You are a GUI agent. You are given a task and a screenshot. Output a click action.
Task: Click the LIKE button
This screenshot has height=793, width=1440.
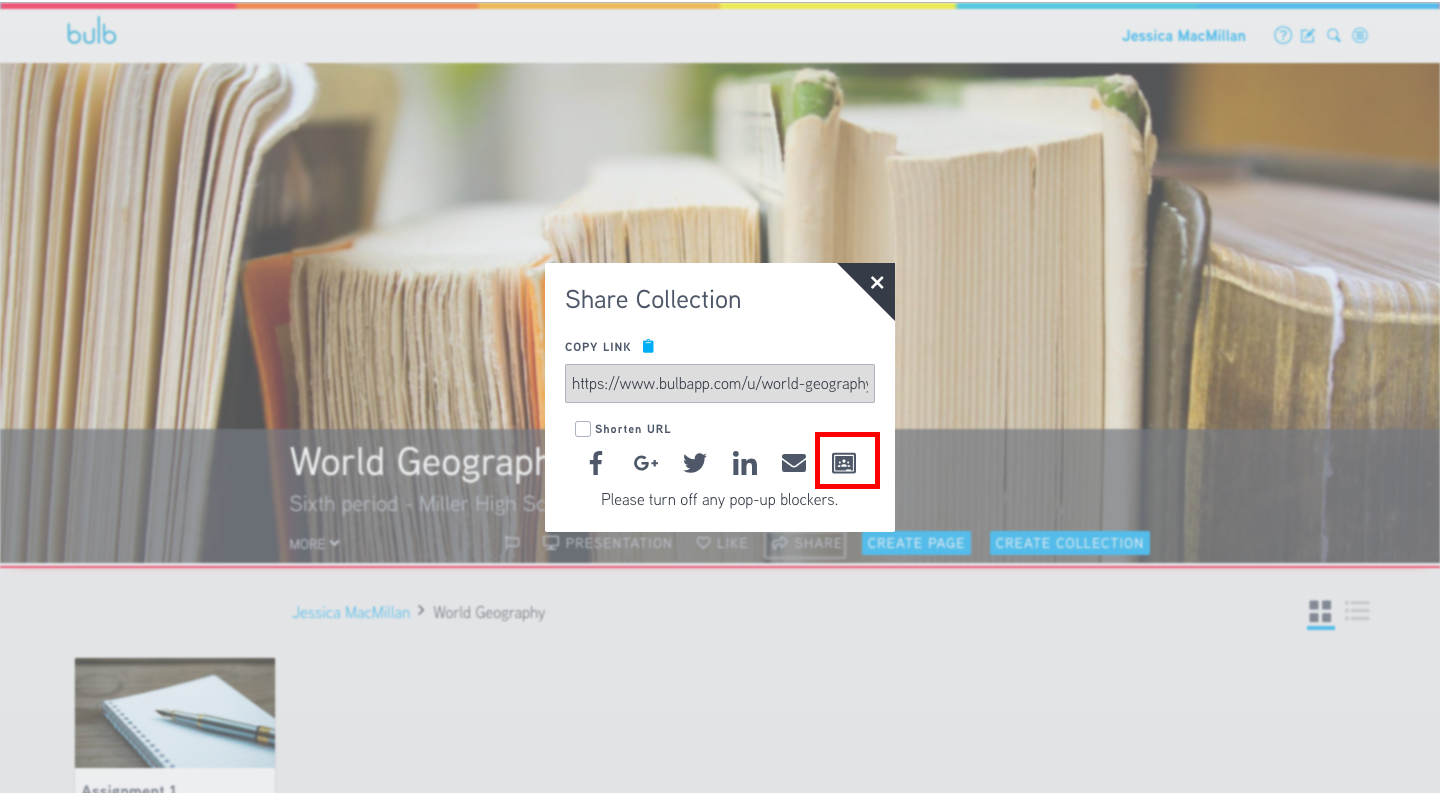[722, 543]
